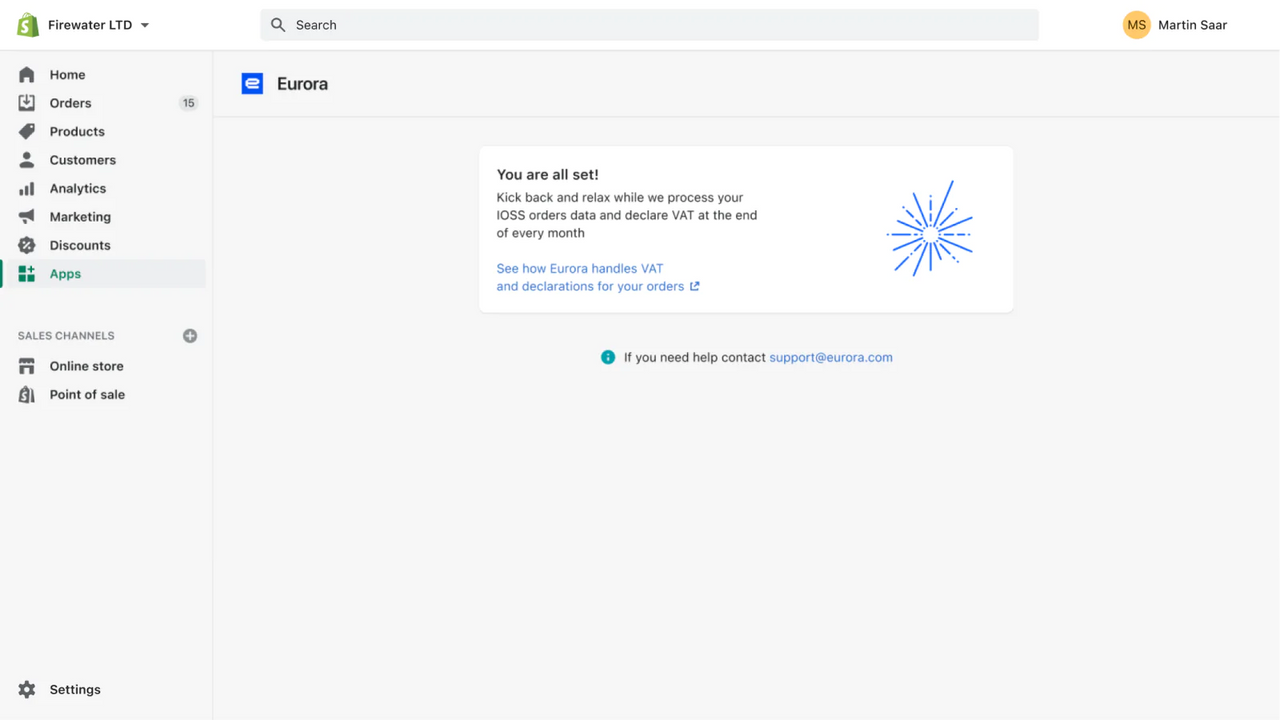Click inside the Search field
Screen dimensions: 1280x720
[x=648, y=24]
